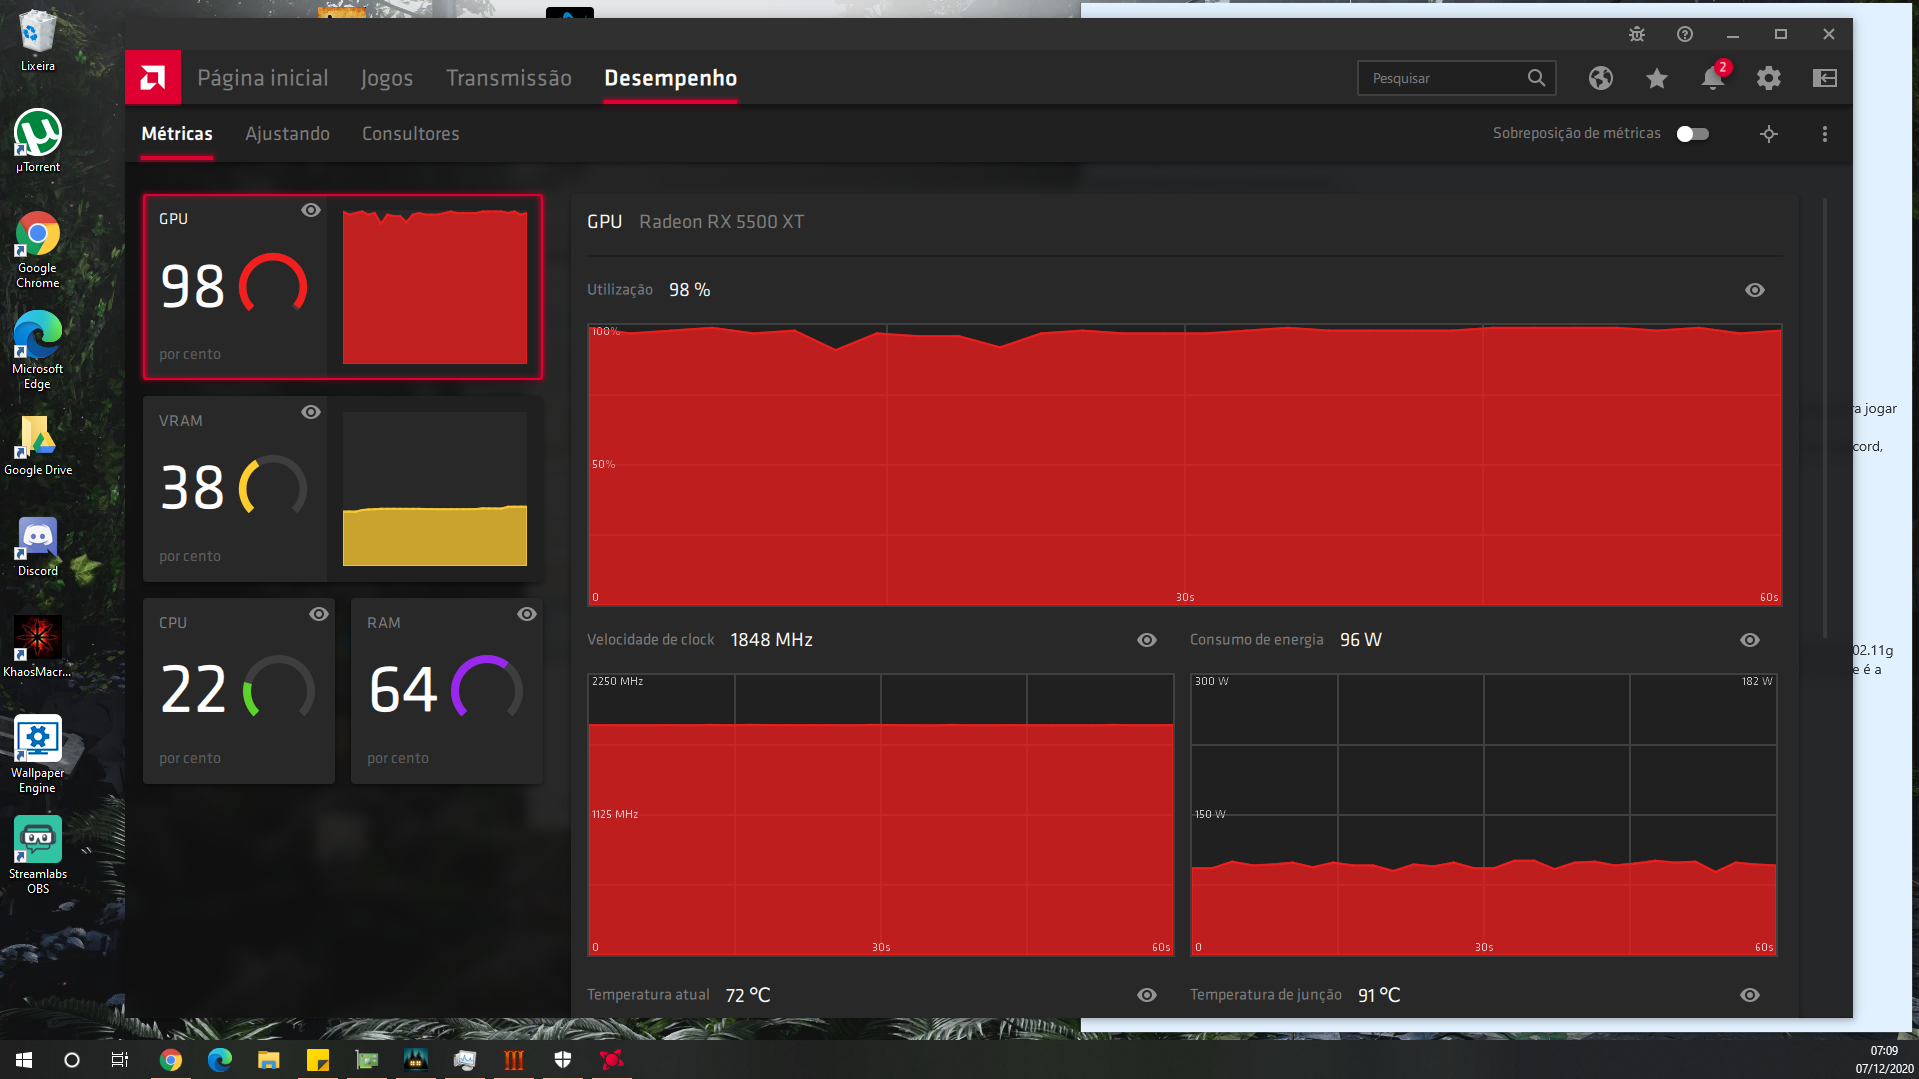Open the three-dot more options menu
The image size is (1919, 1079).
click(1825, 134)
